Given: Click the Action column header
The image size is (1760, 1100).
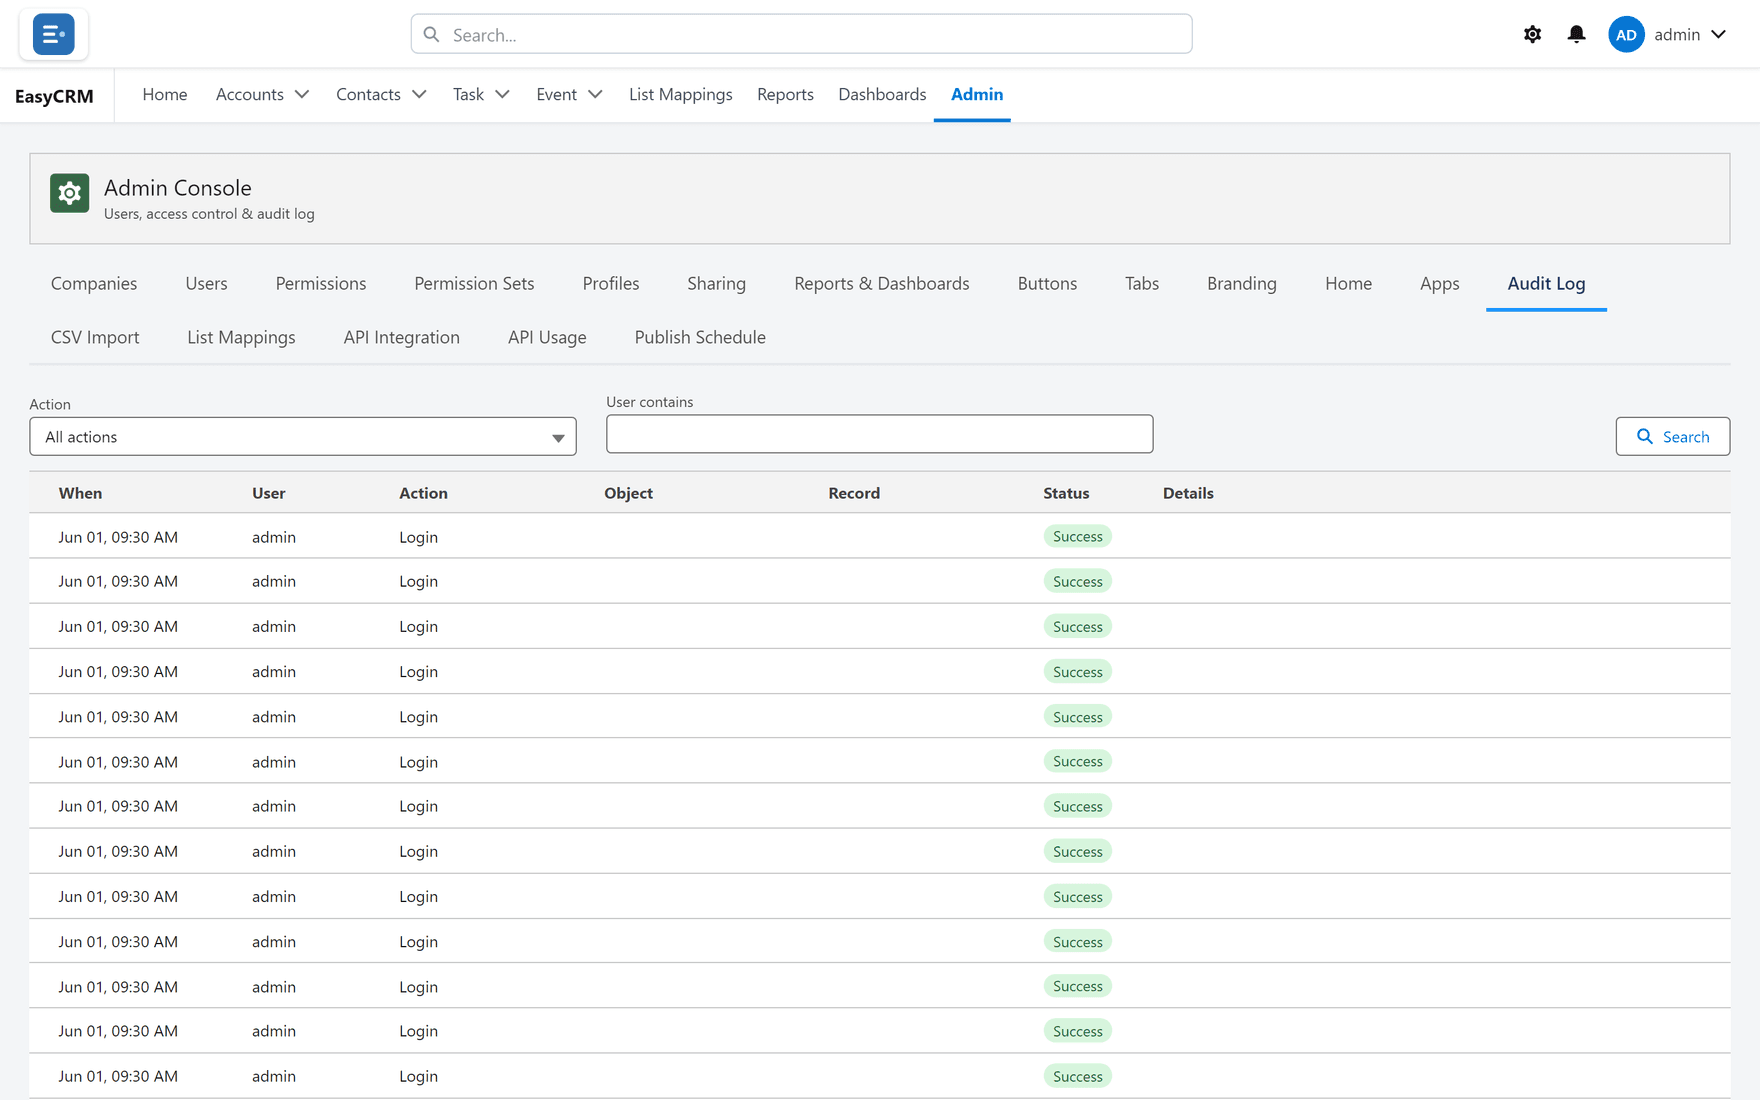Looking at the screenshot, I should [423, 493].
